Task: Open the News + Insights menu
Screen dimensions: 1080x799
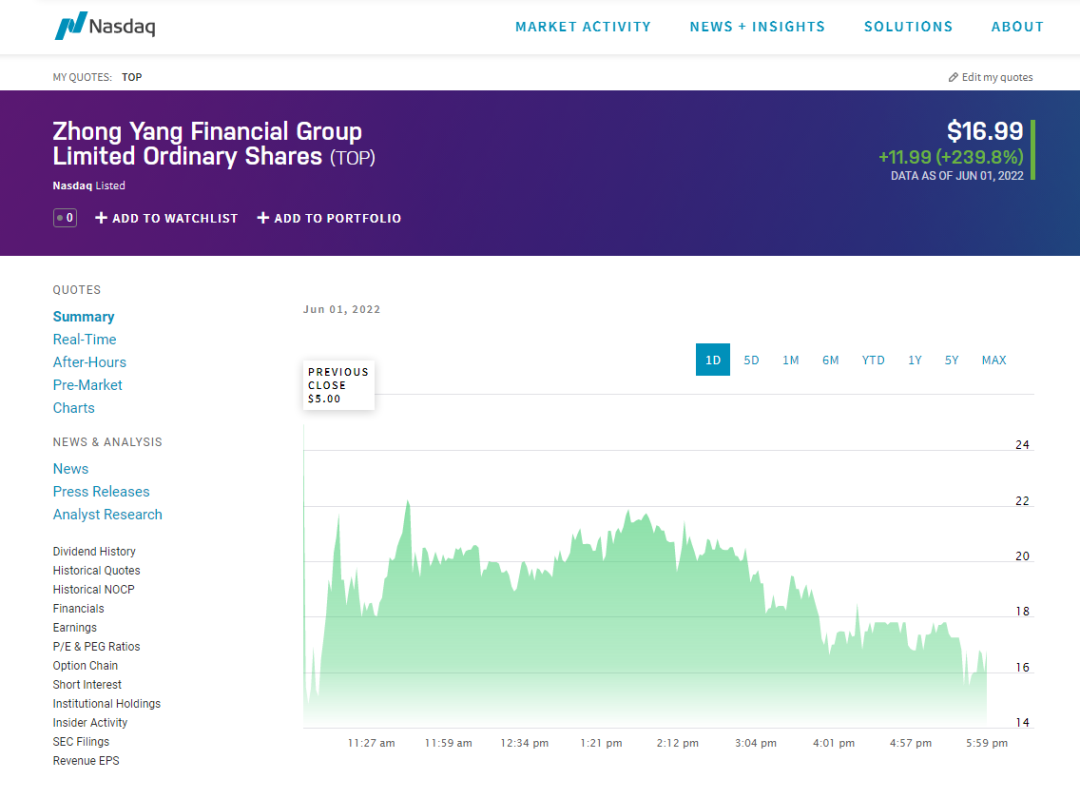Action: point(757,27)
